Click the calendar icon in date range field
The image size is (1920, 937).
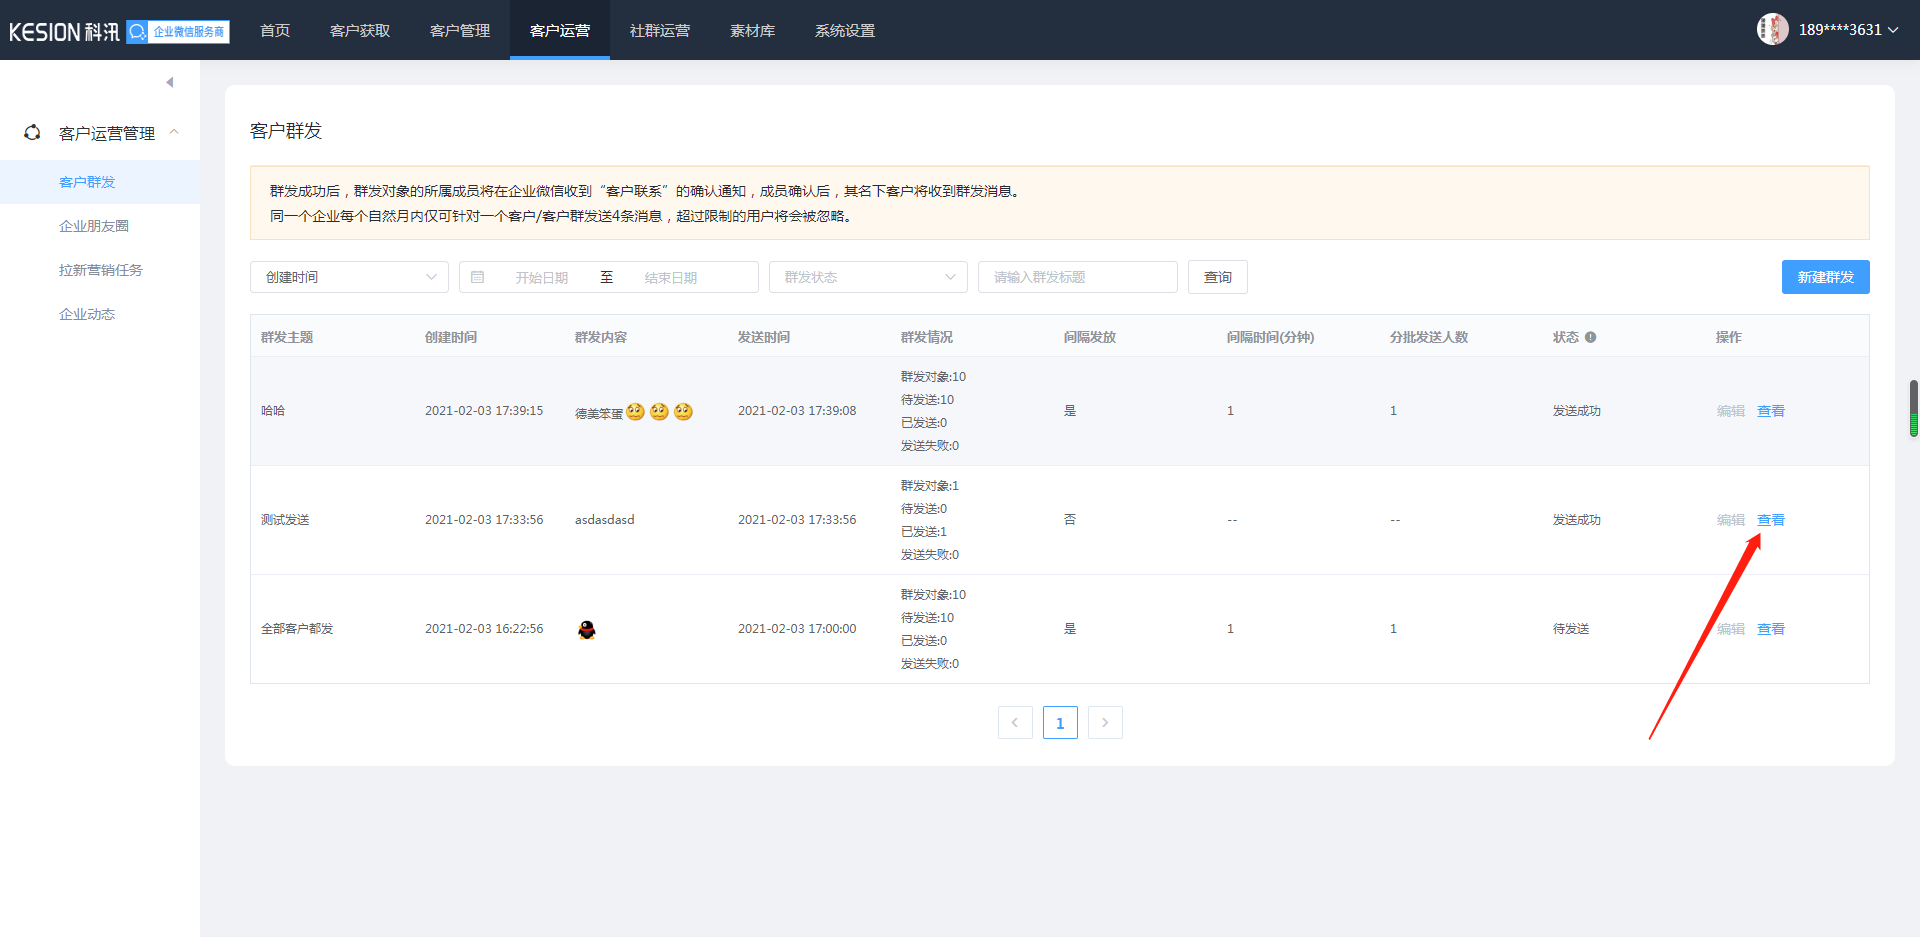[478, 277]
